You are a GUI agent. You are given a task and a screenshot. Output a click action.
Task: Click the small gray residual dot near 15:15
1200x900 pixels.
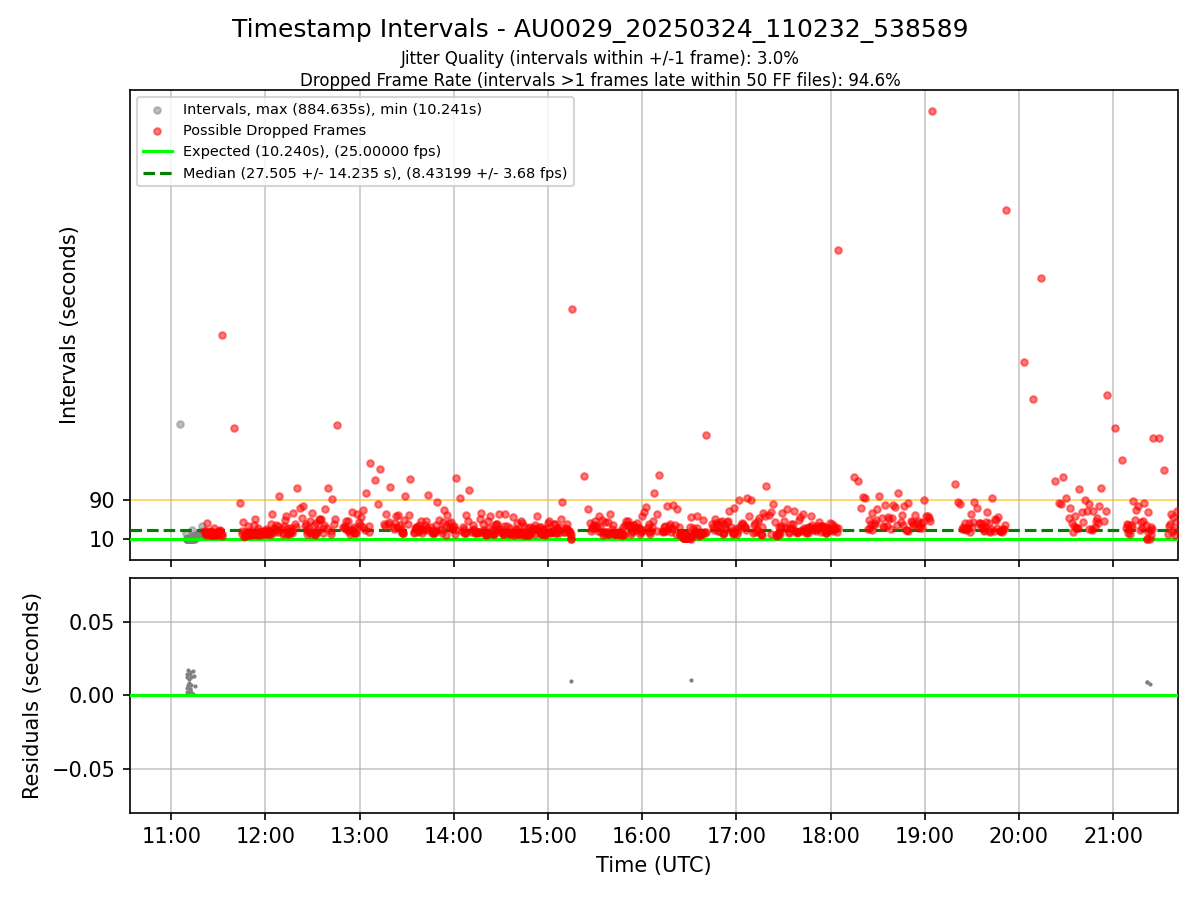[x=571, y=681]
